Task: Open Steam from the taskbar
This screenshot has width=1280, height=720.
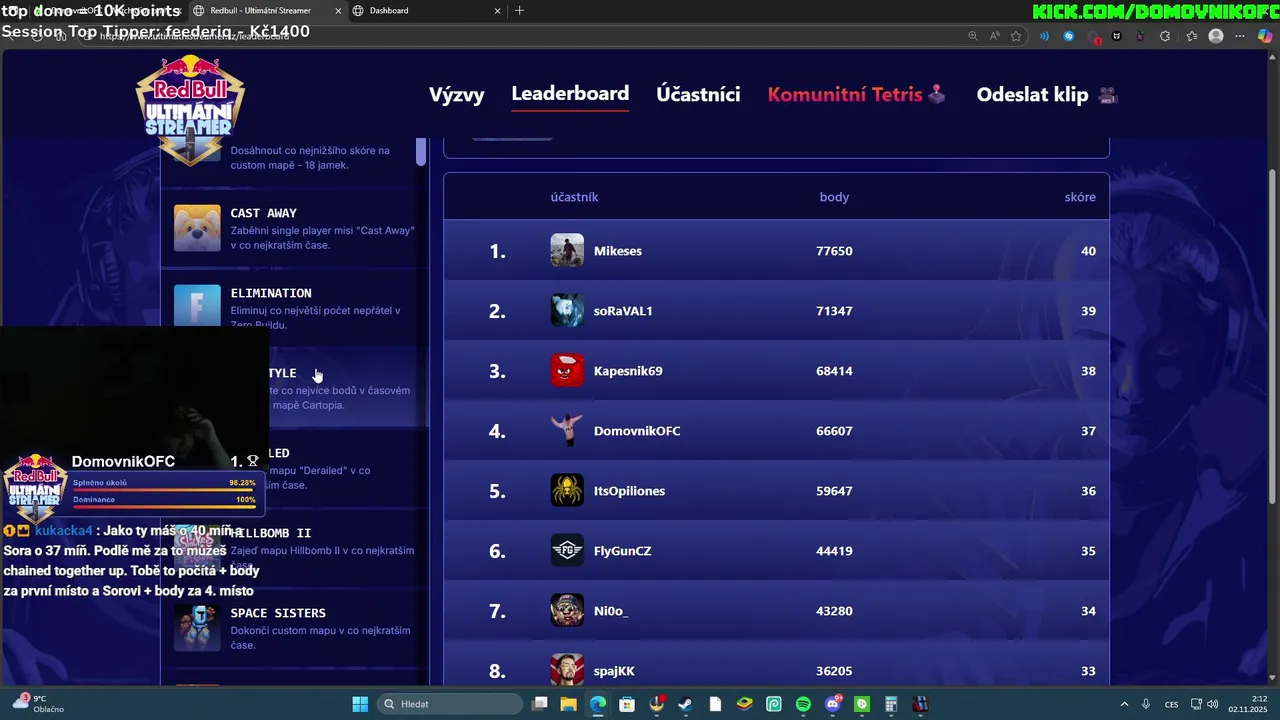Action: [x=685, y=704]
